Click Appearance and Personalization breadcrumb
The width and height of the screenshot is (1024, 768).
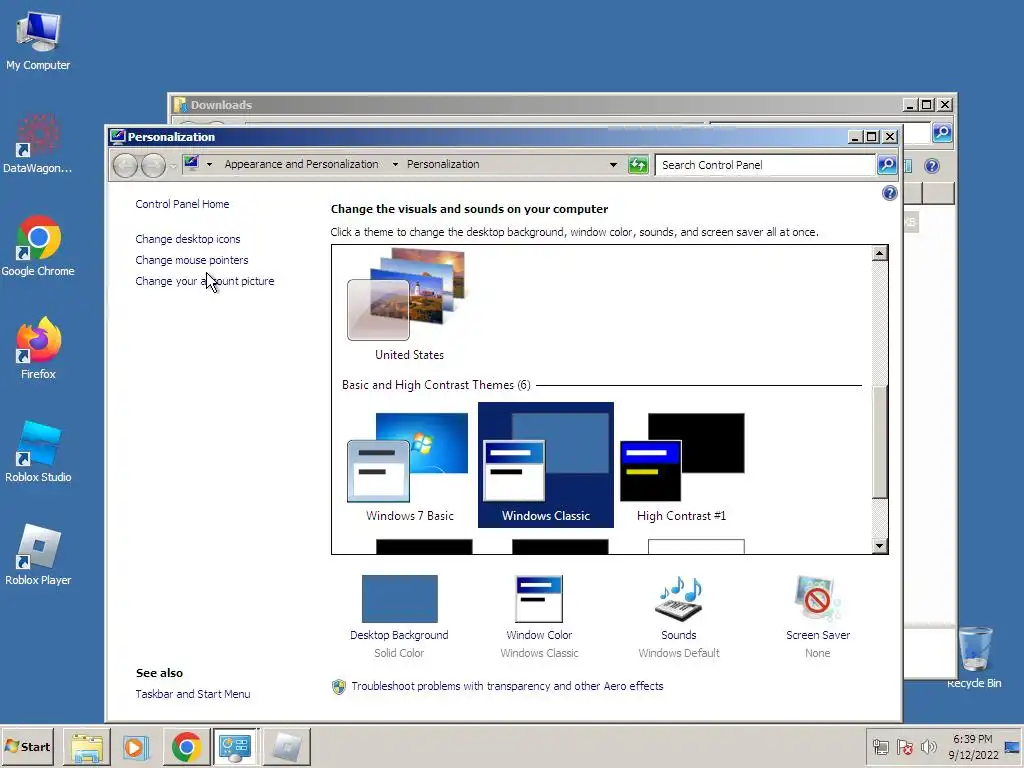tap(301, 164)
